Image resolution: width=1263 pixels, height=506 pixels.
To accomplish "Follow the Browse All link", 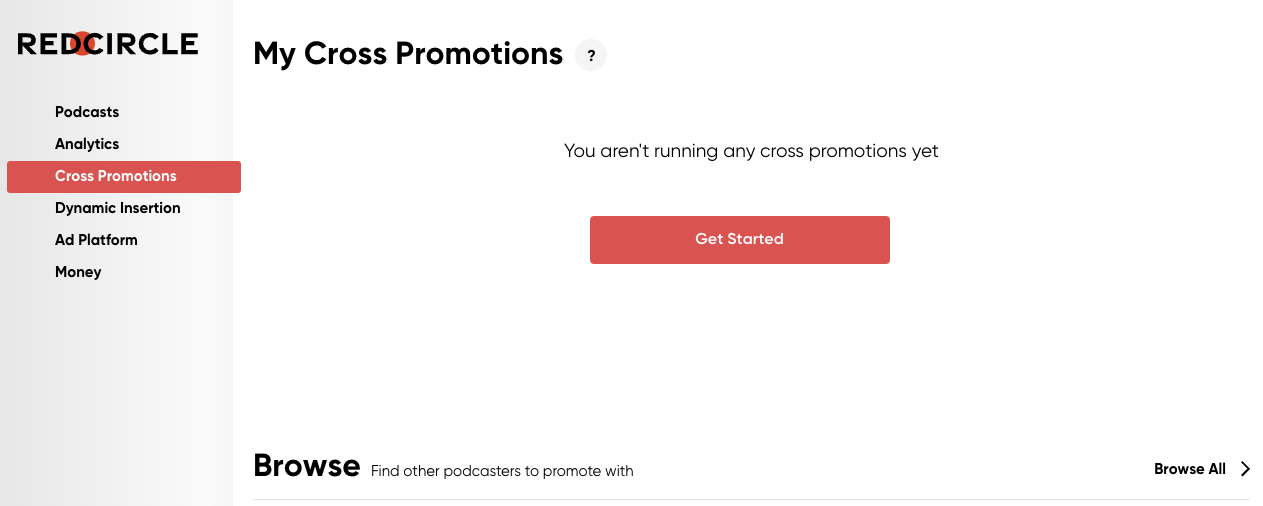I will [1189, 469].
